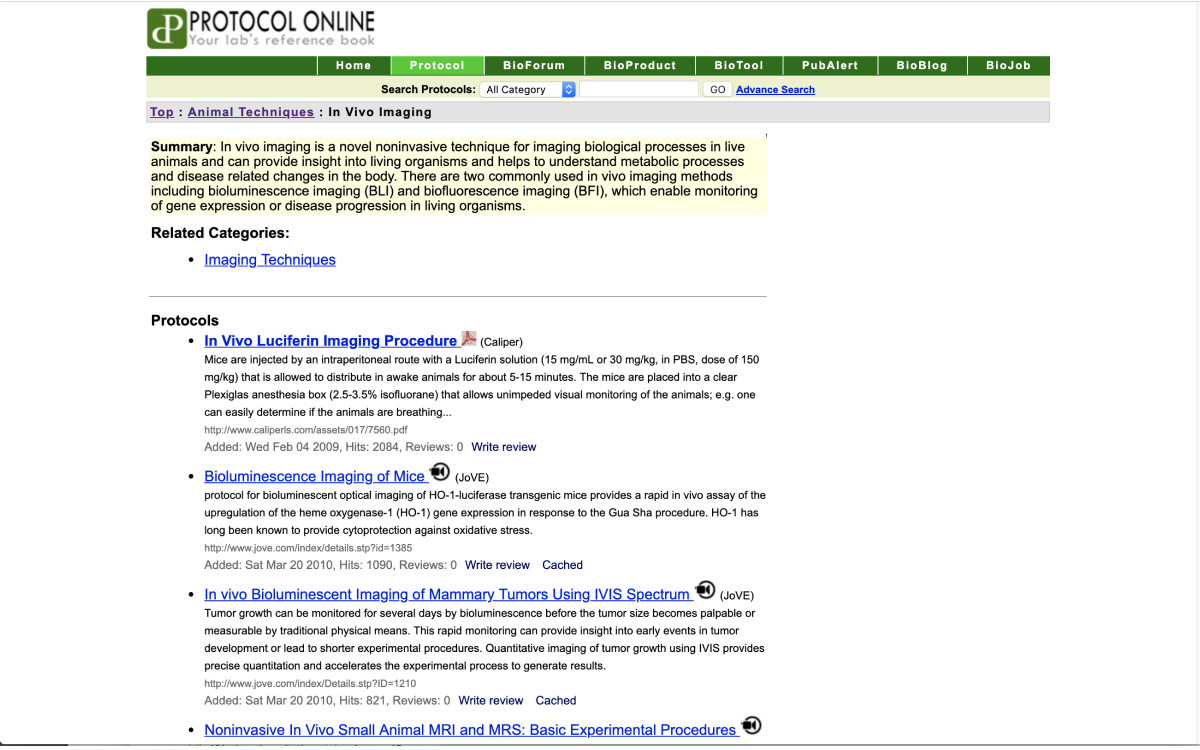Open the Advance Search link

[x=775, y=90]
